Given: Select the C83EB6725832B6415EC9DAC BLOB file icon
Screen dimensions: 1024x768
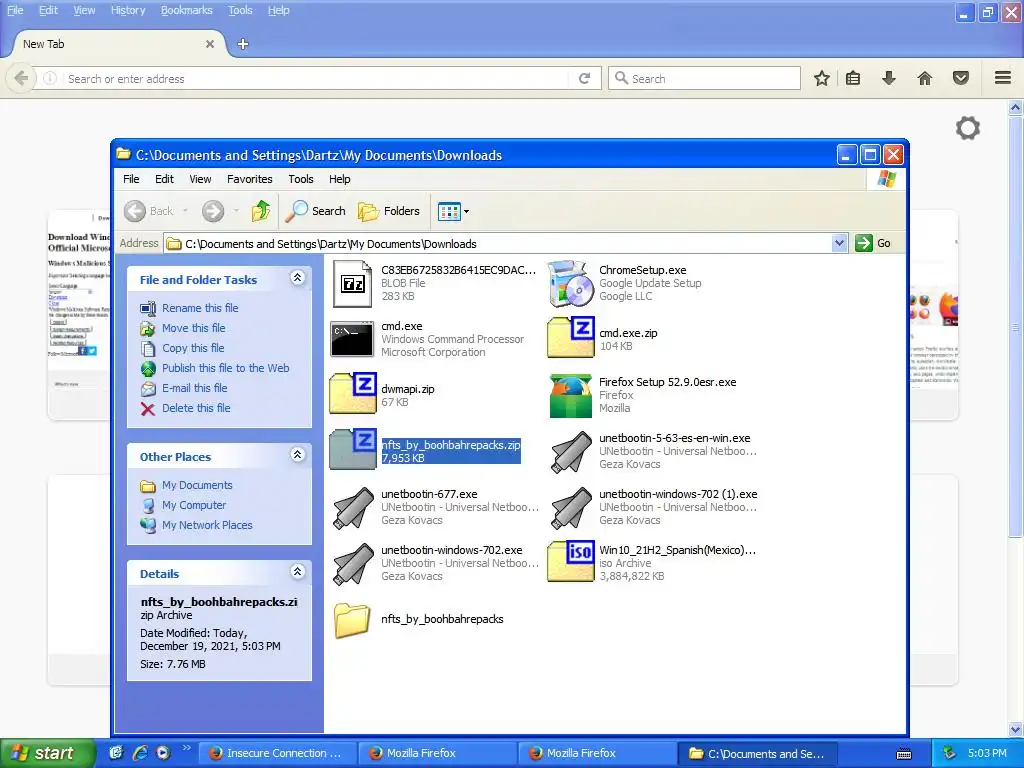Looking at the screenshot, I should [x=353, y=283].
